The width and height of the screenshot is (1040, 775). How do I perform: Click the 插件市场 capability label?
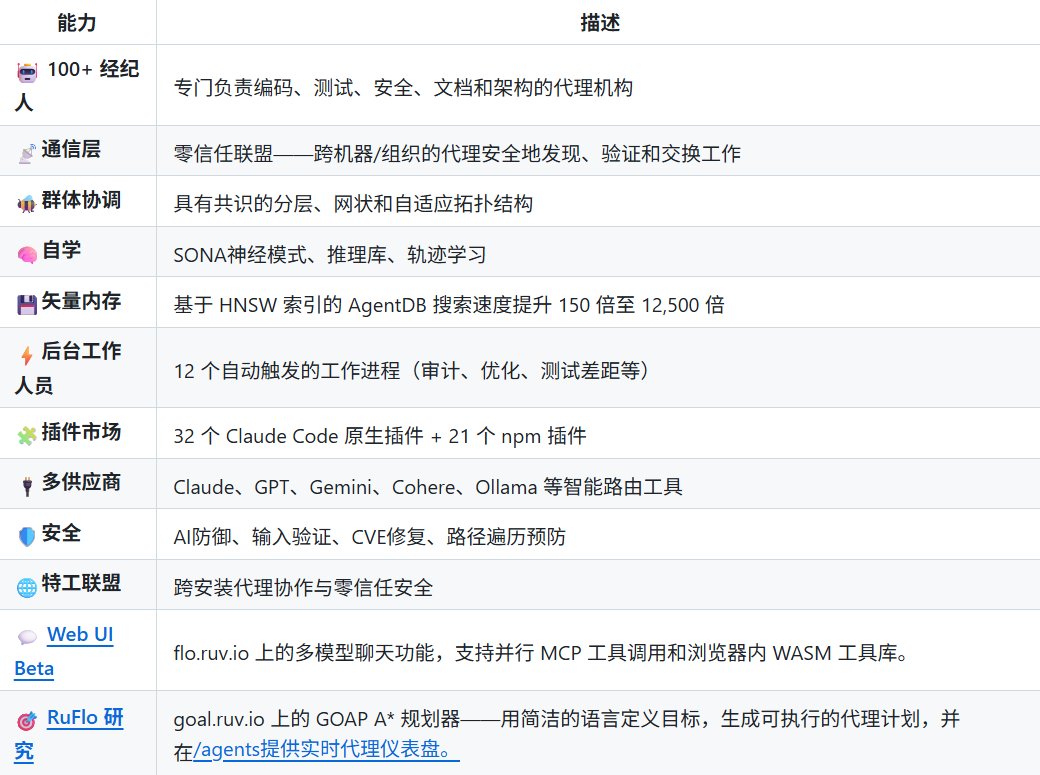pos(81,432)
